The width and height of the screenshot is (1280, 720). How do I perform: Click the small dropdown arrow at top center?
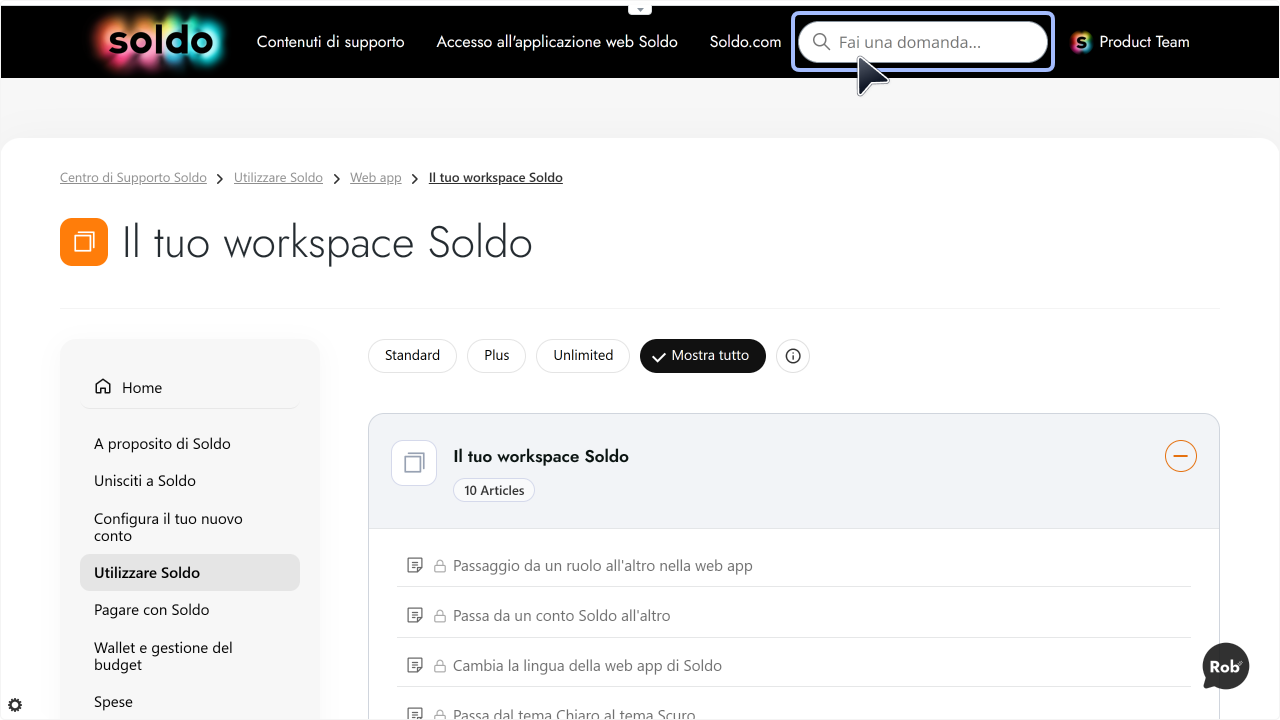[x=640, y=9]
